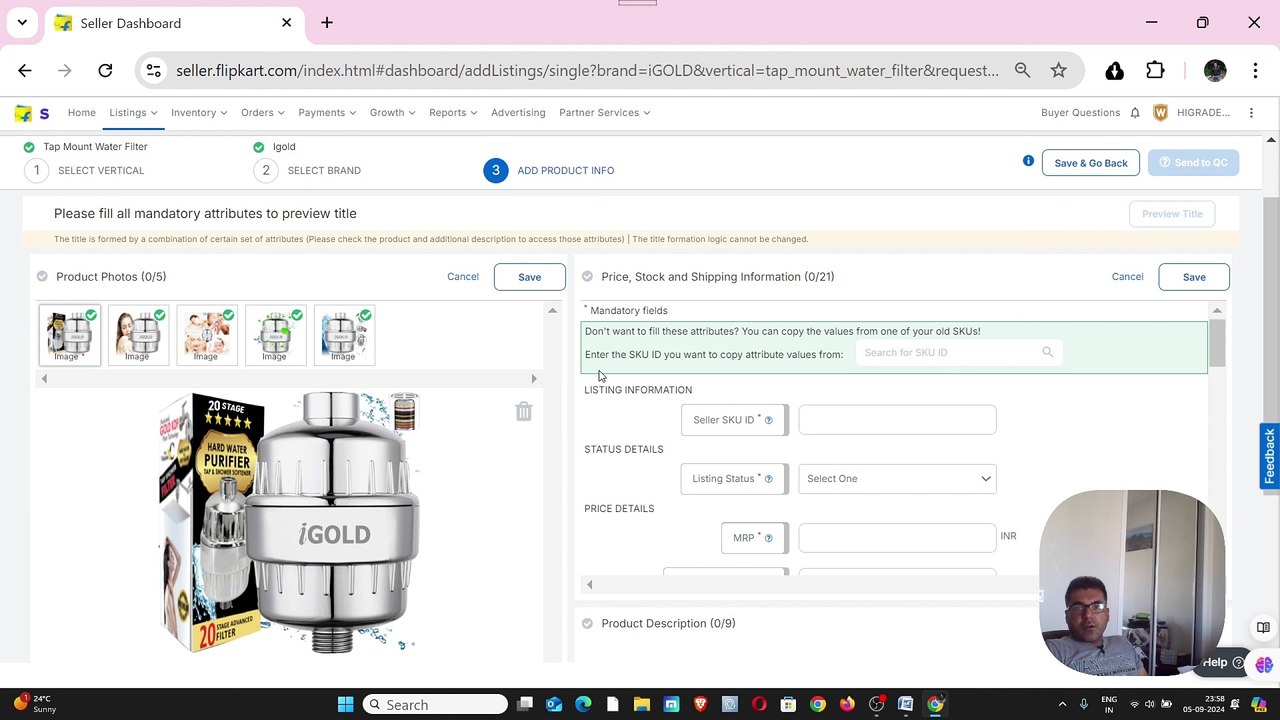The image size is (1280, 720).
Task: Expand the Reports menu
Action: point(453,113)
